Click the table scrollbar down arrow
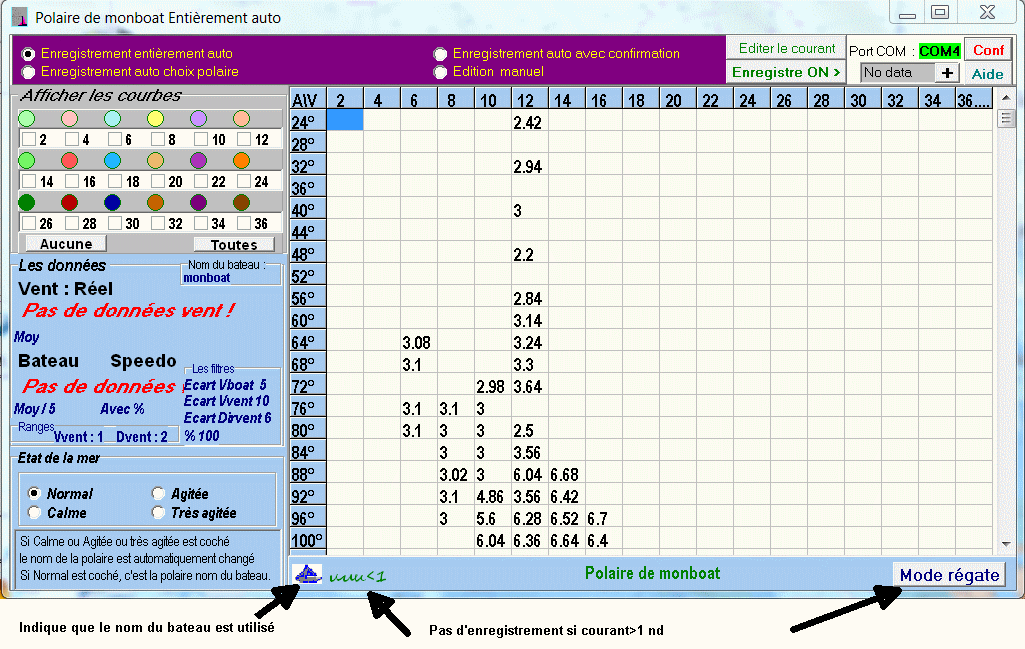The height and width of the screenshot is (649, 1025). (x=1006, y=544)
